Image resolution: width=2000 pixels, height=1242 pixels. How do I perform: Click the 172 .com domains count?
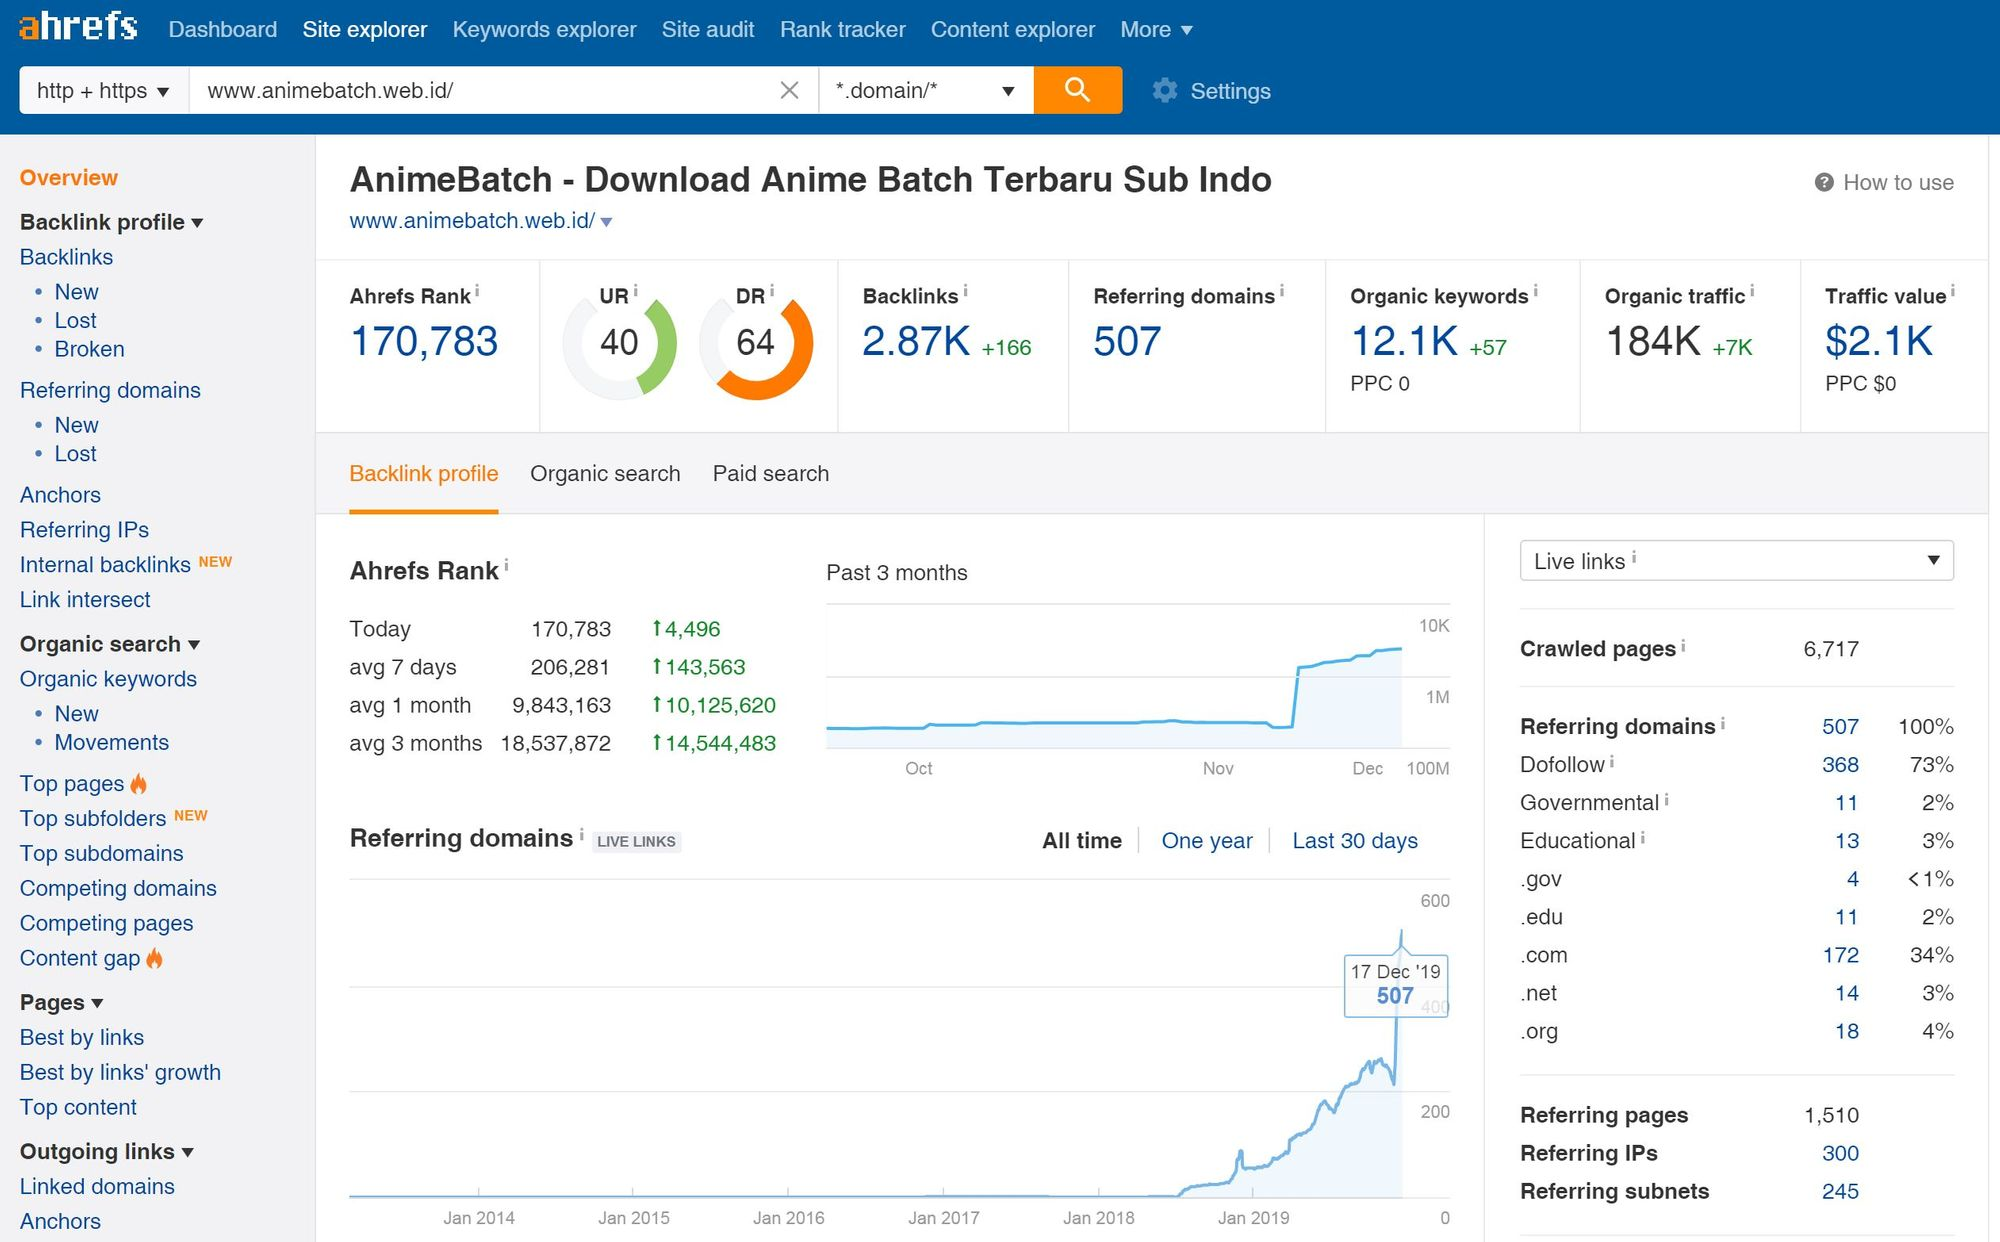coord(1840,955)
